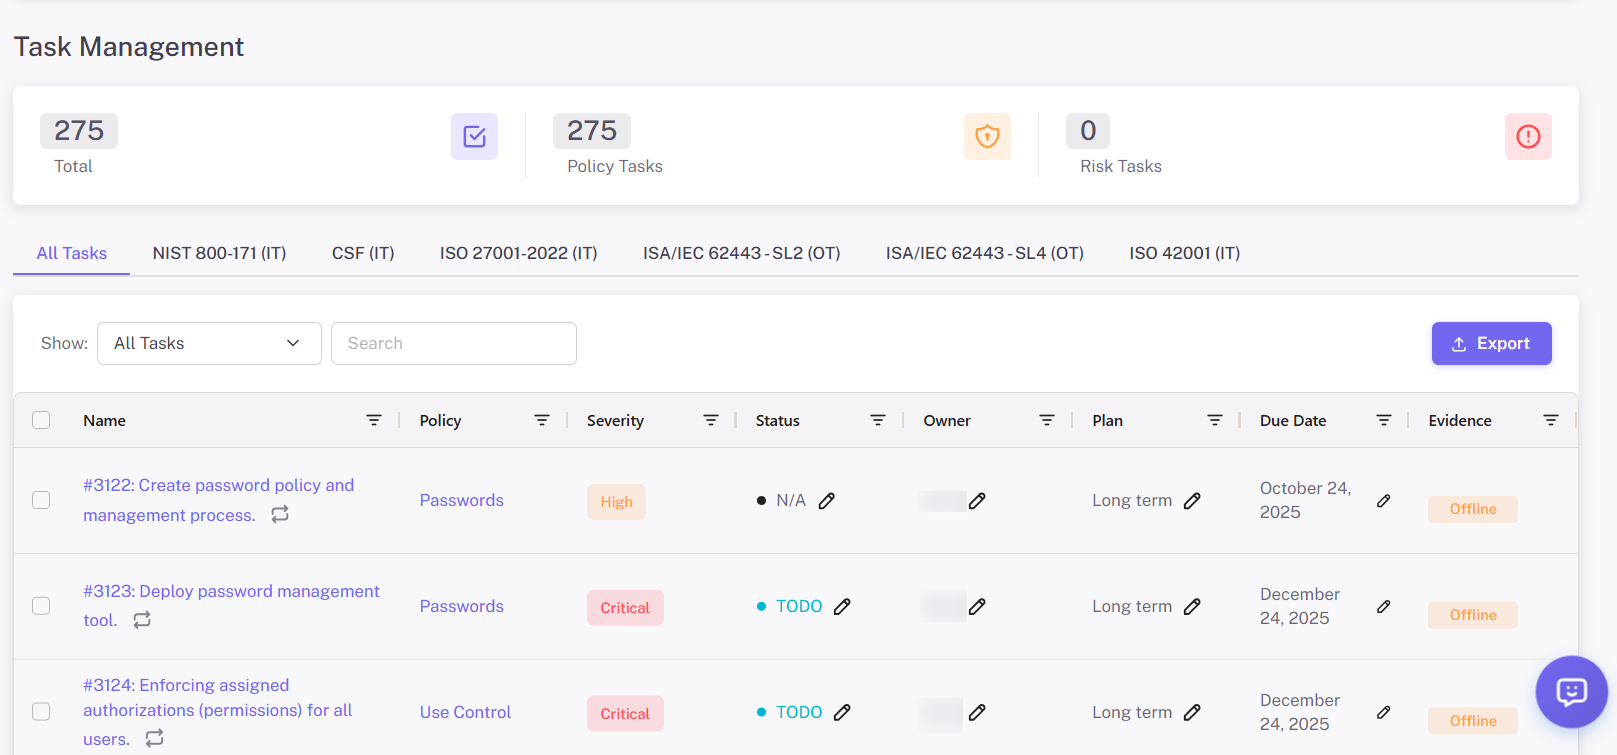Tick the select-all checkbox in header

point(41,420)
